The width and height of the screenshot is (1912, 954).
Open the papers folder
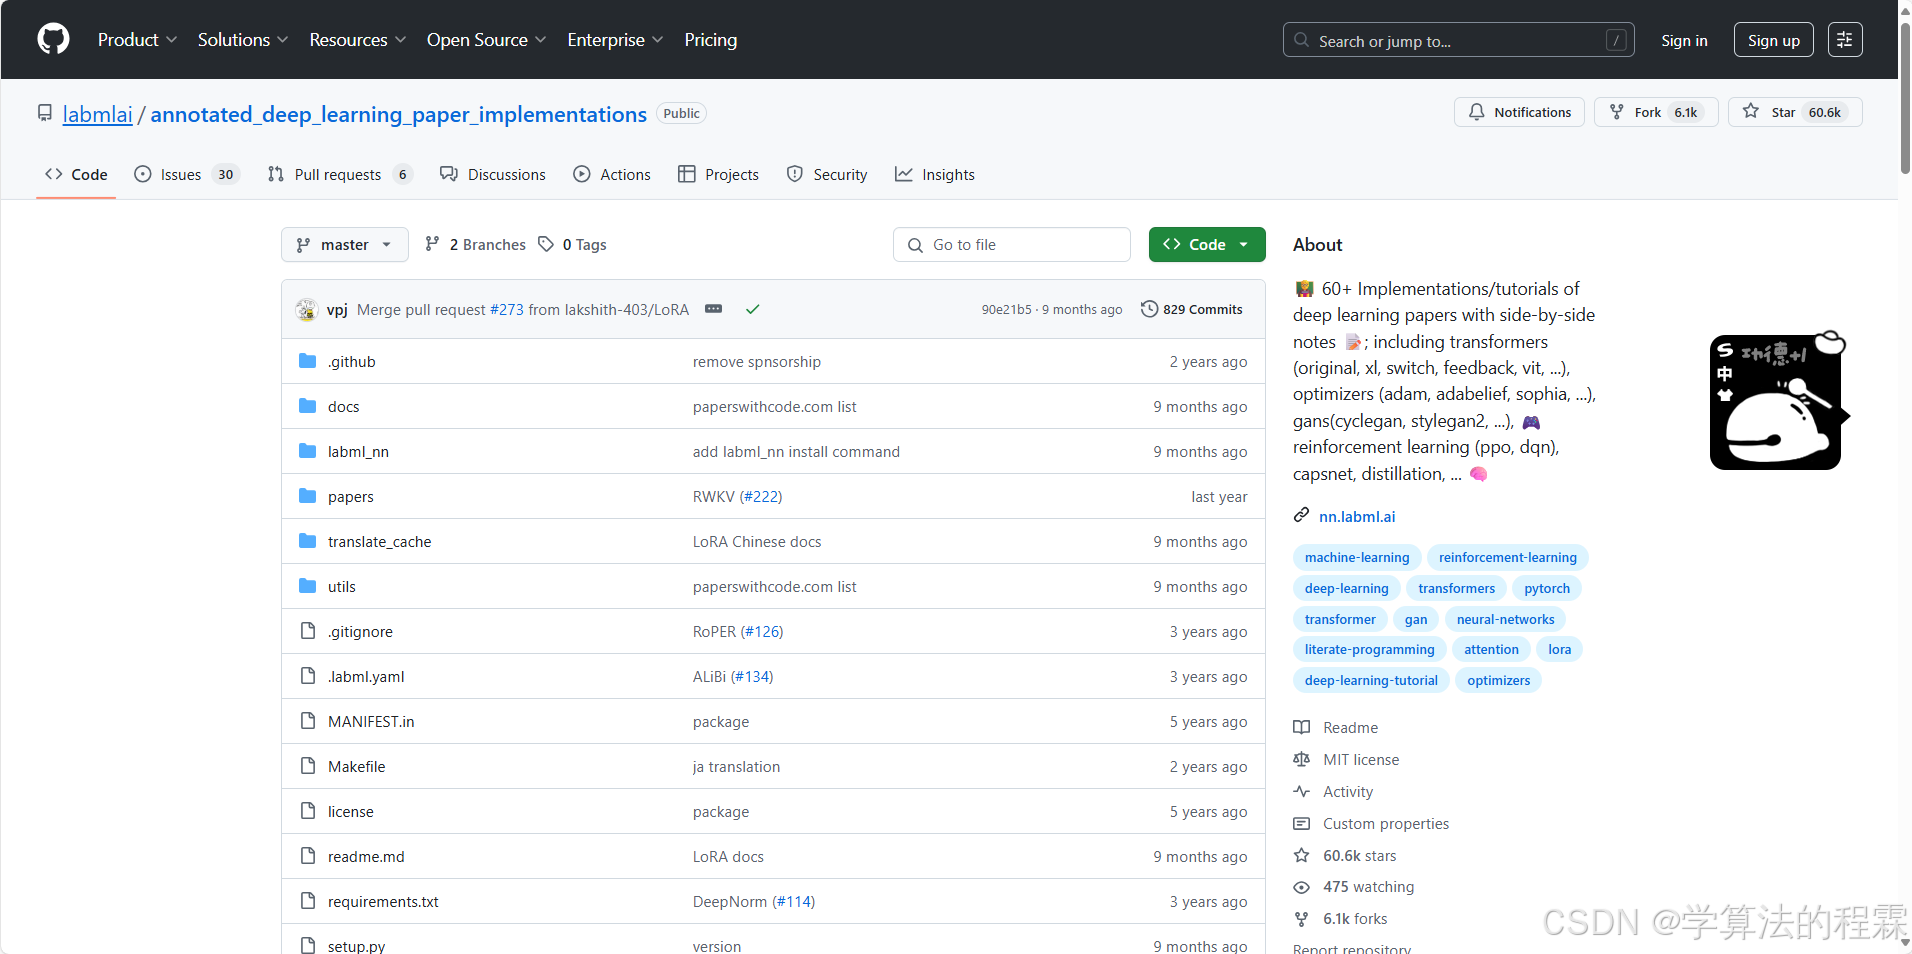click(x=351, y=497)
